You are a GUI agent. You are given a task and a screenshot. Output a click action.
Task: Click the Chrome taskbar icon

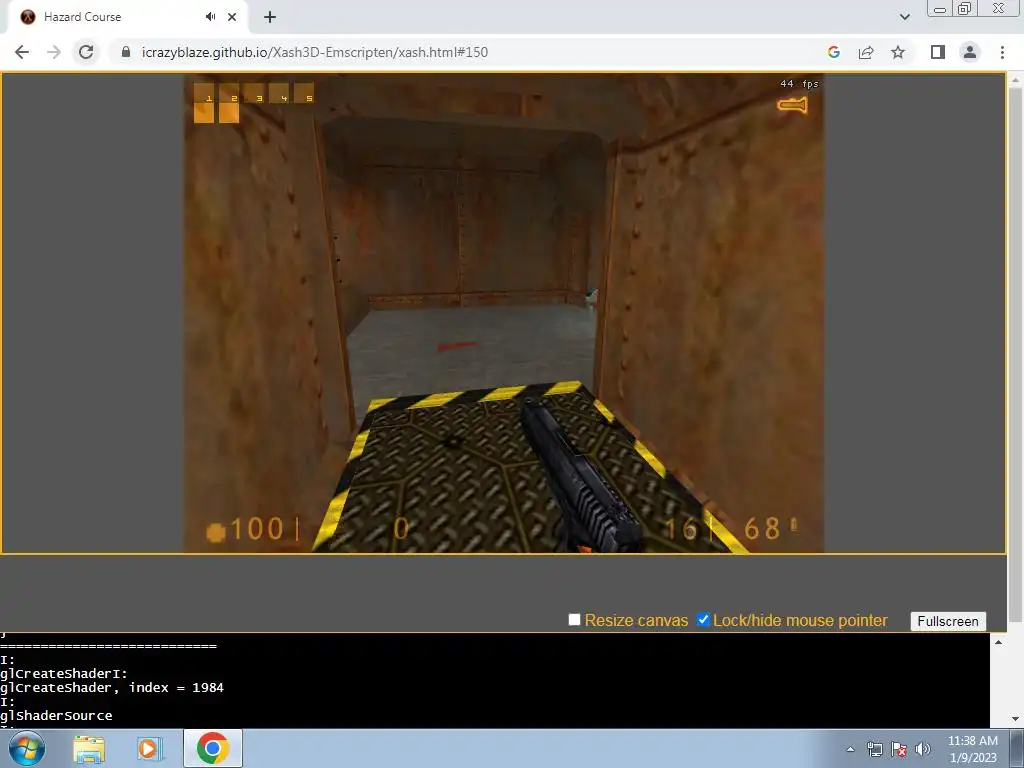click(212, 748)
